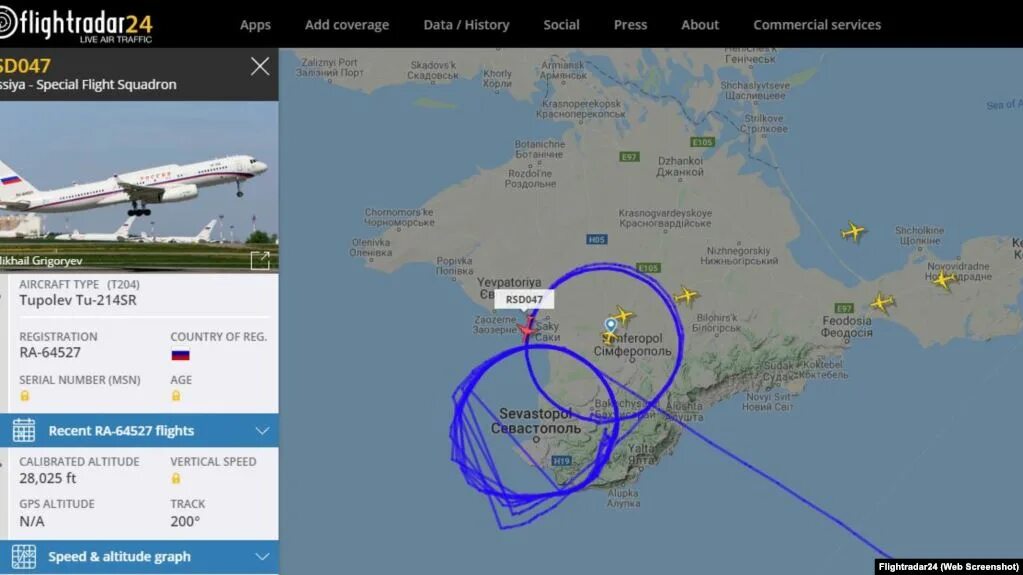Open the Data / History menu
The image size is (1023, 575).
coord(466,25)
